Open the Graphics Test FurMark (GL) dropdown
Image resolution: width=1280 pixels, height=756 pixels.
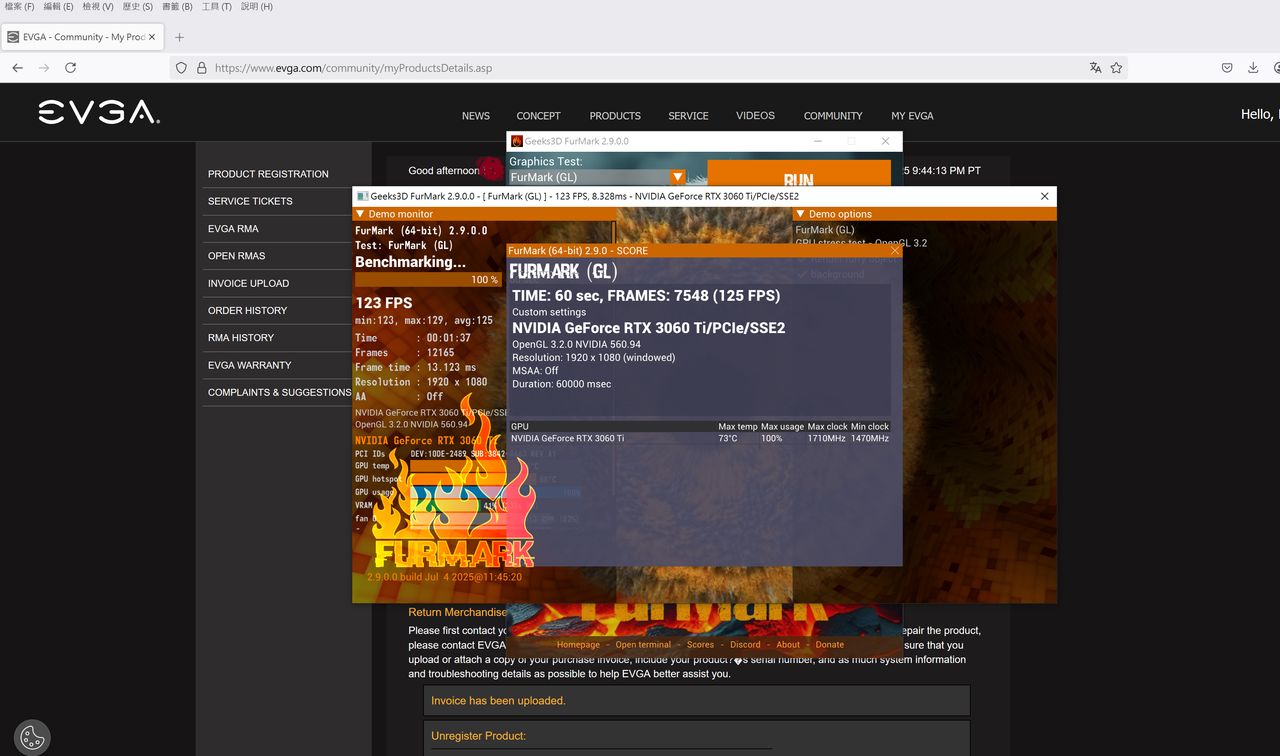(x=597, y=177)
